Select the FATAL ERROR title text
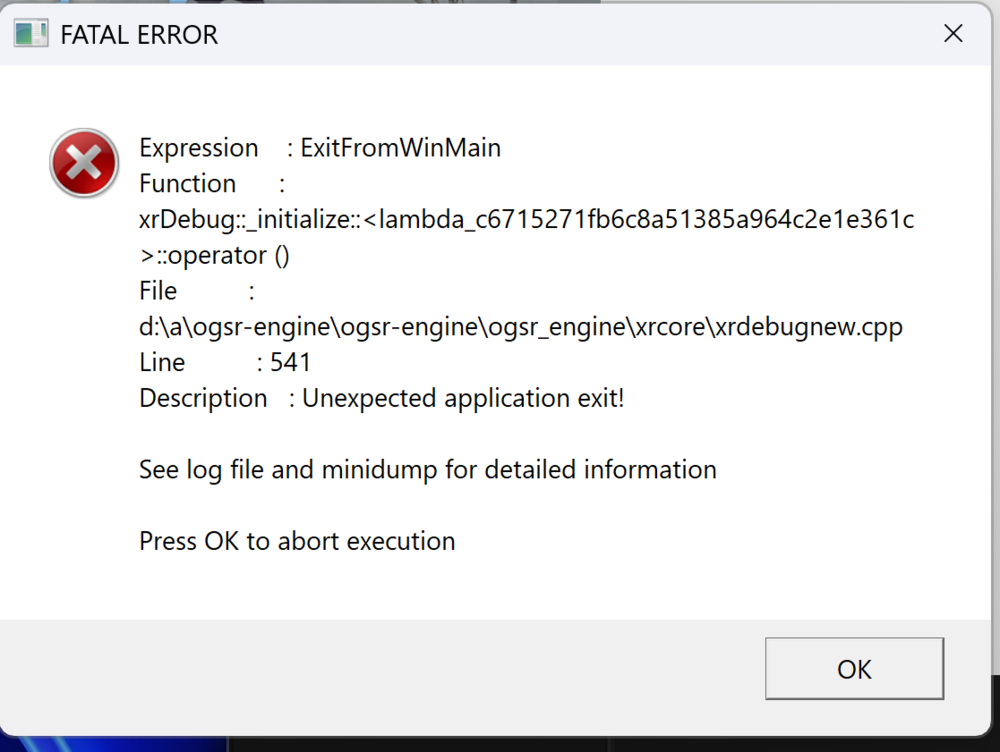The width and height of the screenshot is (1000, 752). 138,34
